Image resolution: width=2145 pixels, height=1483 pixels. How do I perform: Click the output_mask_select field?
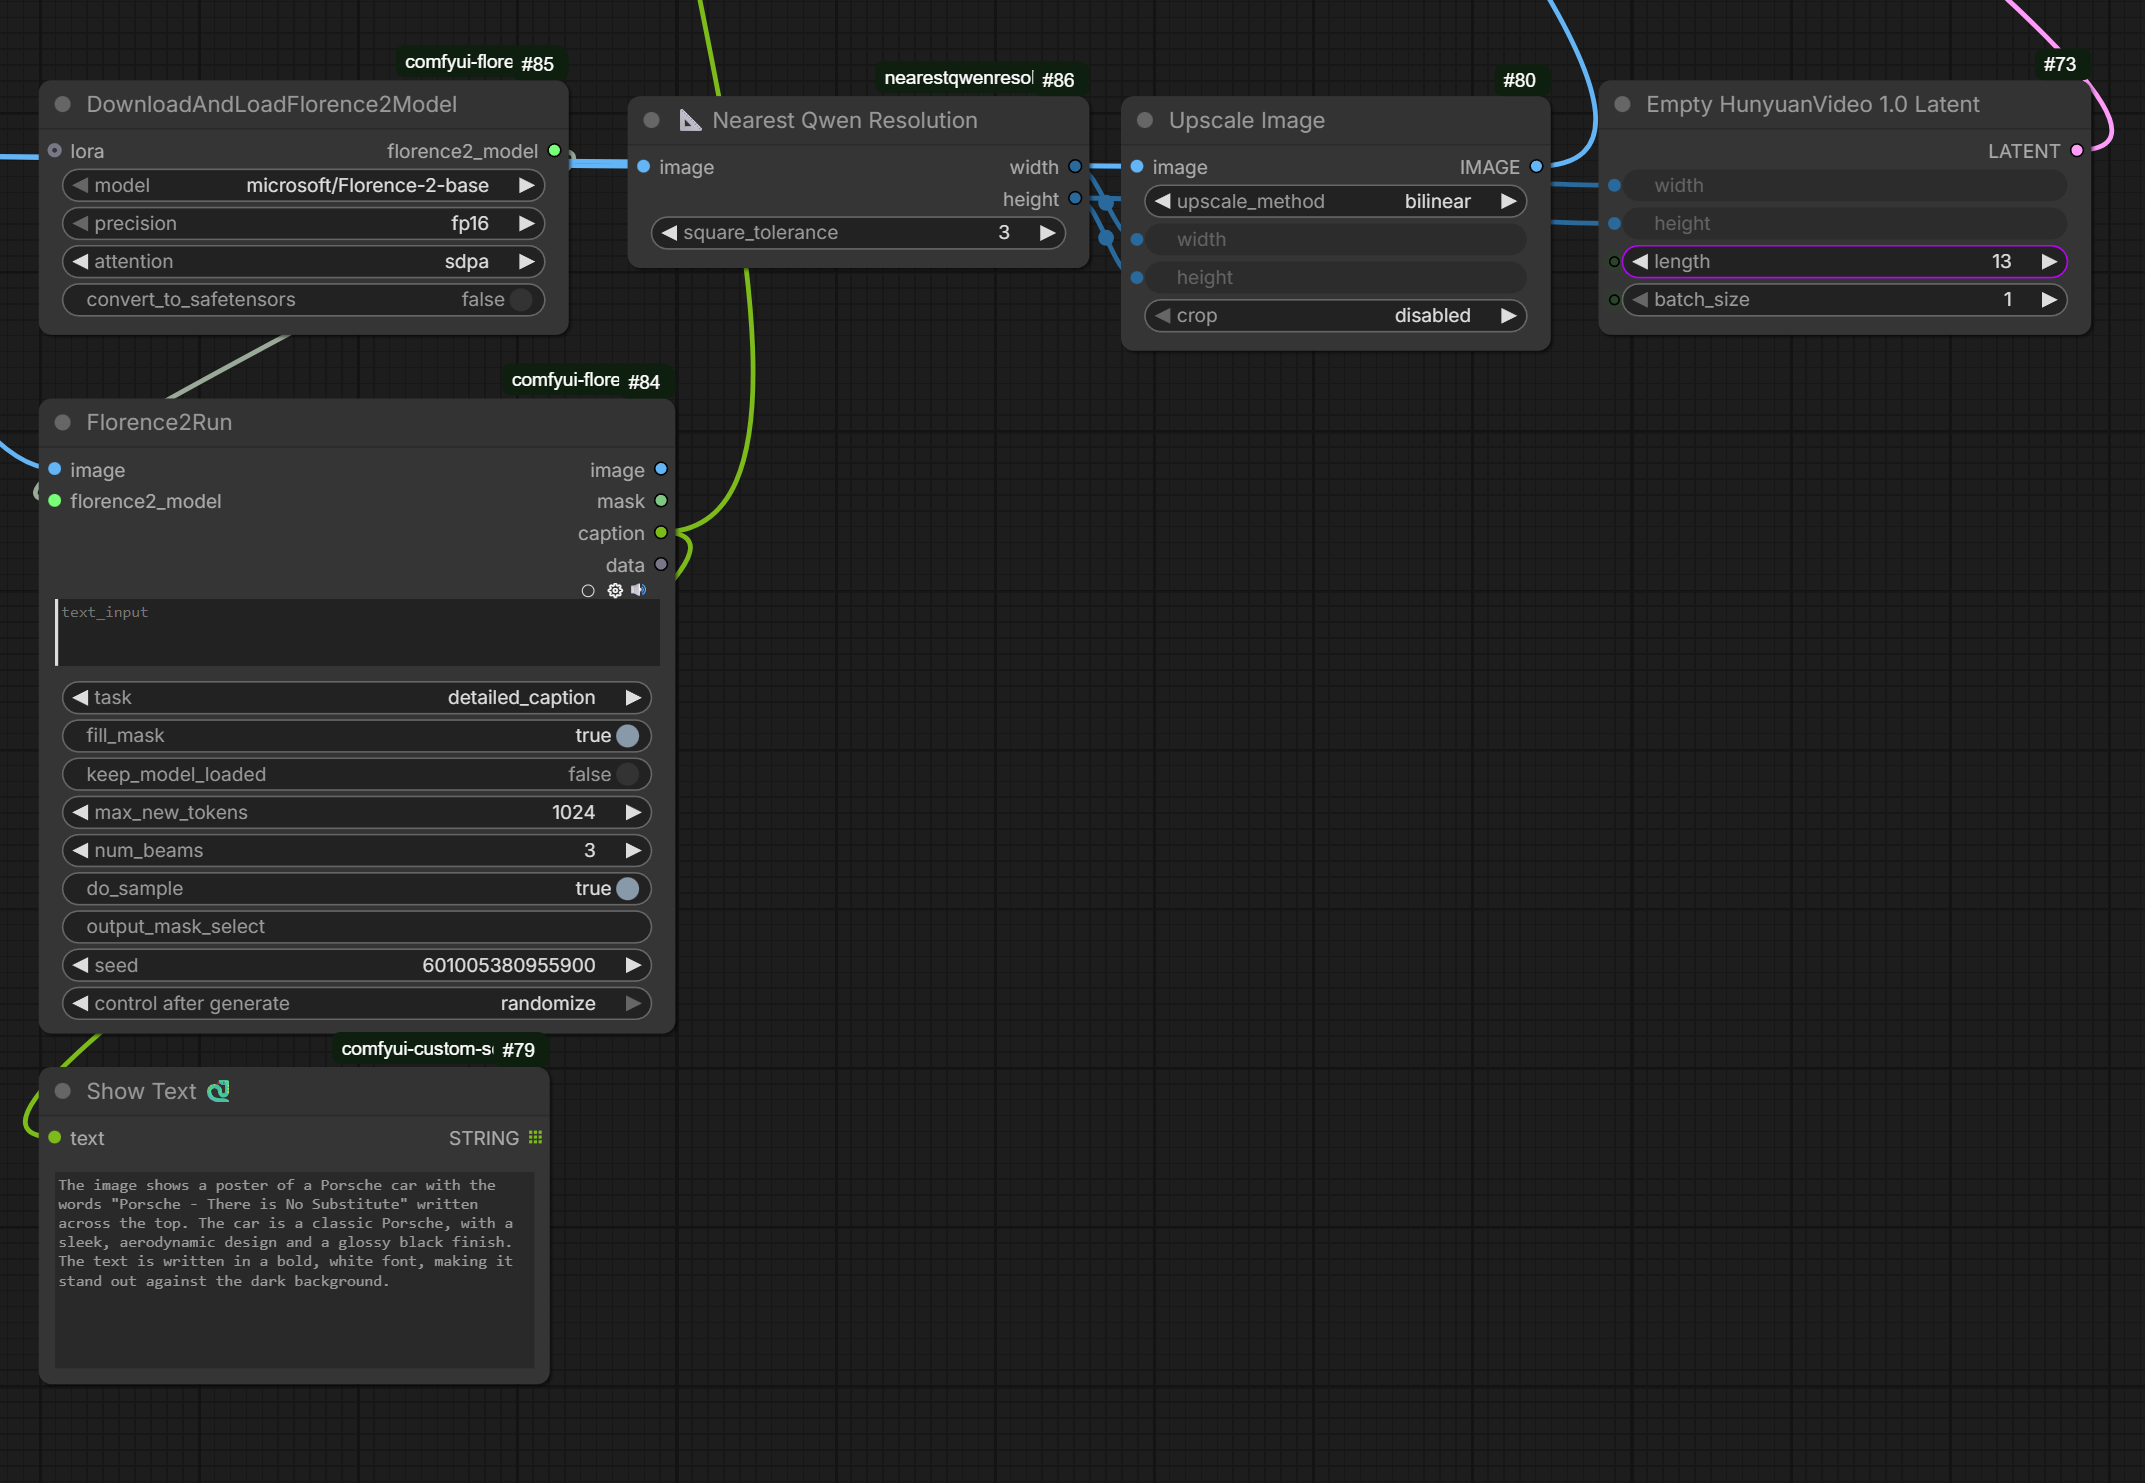[356, 927]
